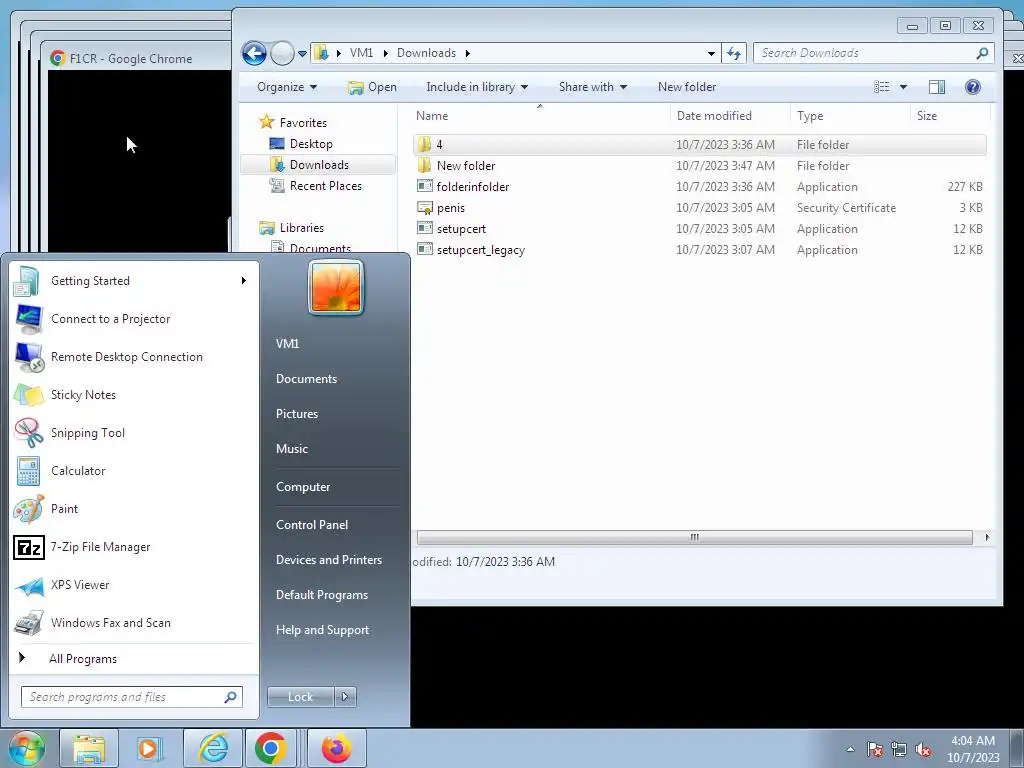Click the Explorer Forward navigation button
Image resolution: width=1024 pixels, height=768 pixels.
(x=282, y=53)
